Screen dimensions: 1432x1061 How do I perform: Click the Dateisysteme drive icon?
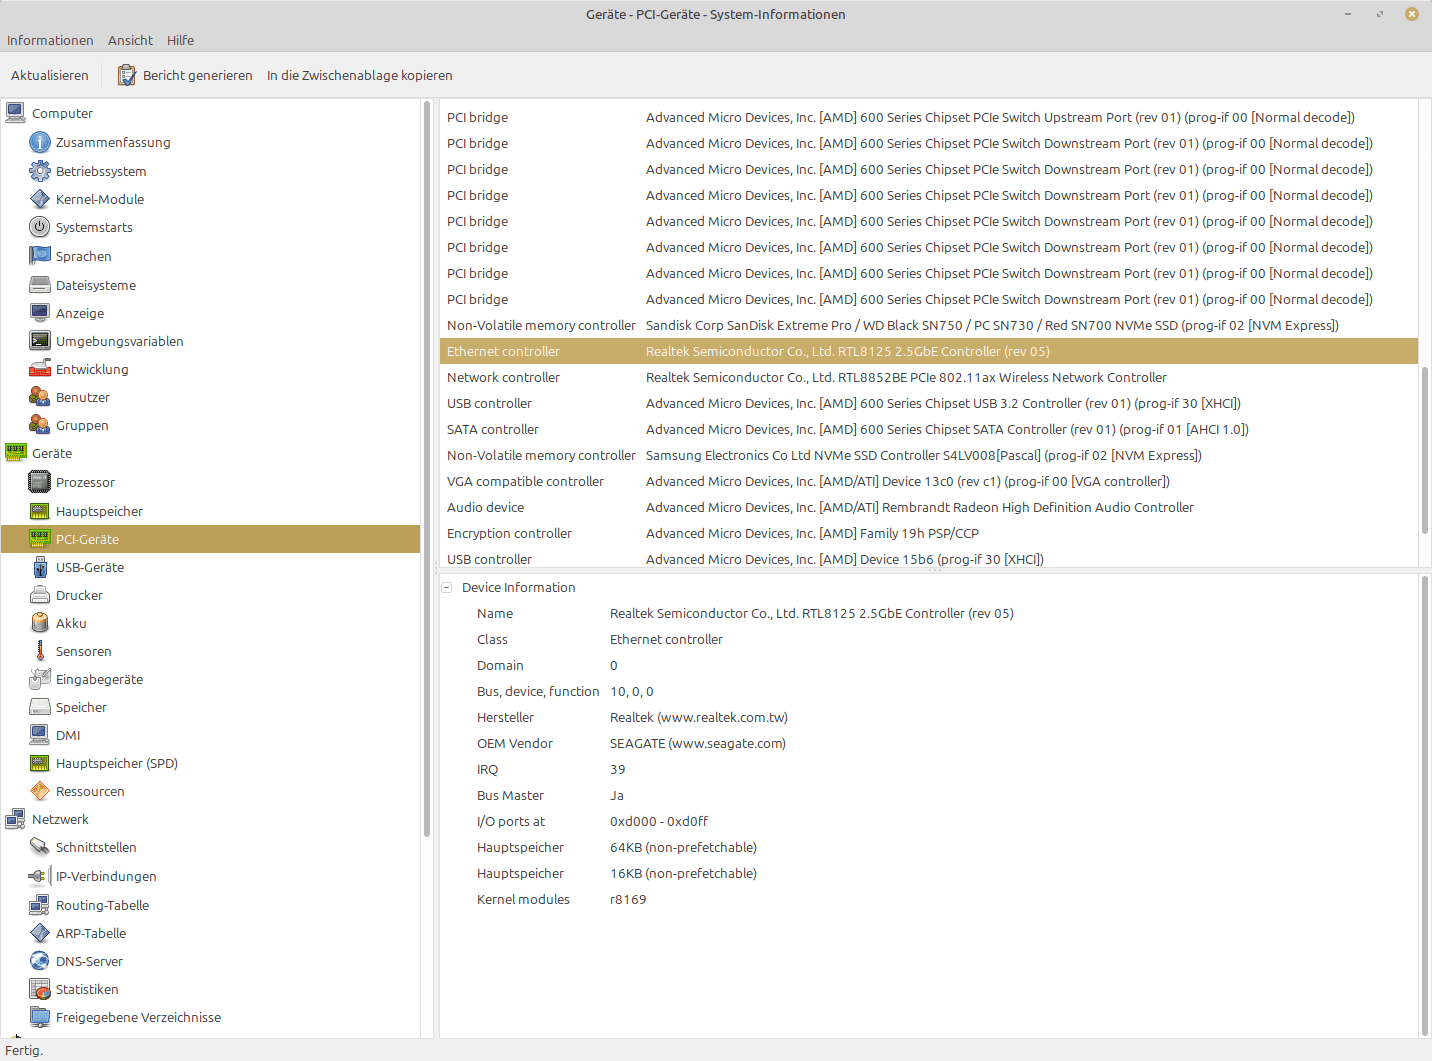click(x=40, y=285)
